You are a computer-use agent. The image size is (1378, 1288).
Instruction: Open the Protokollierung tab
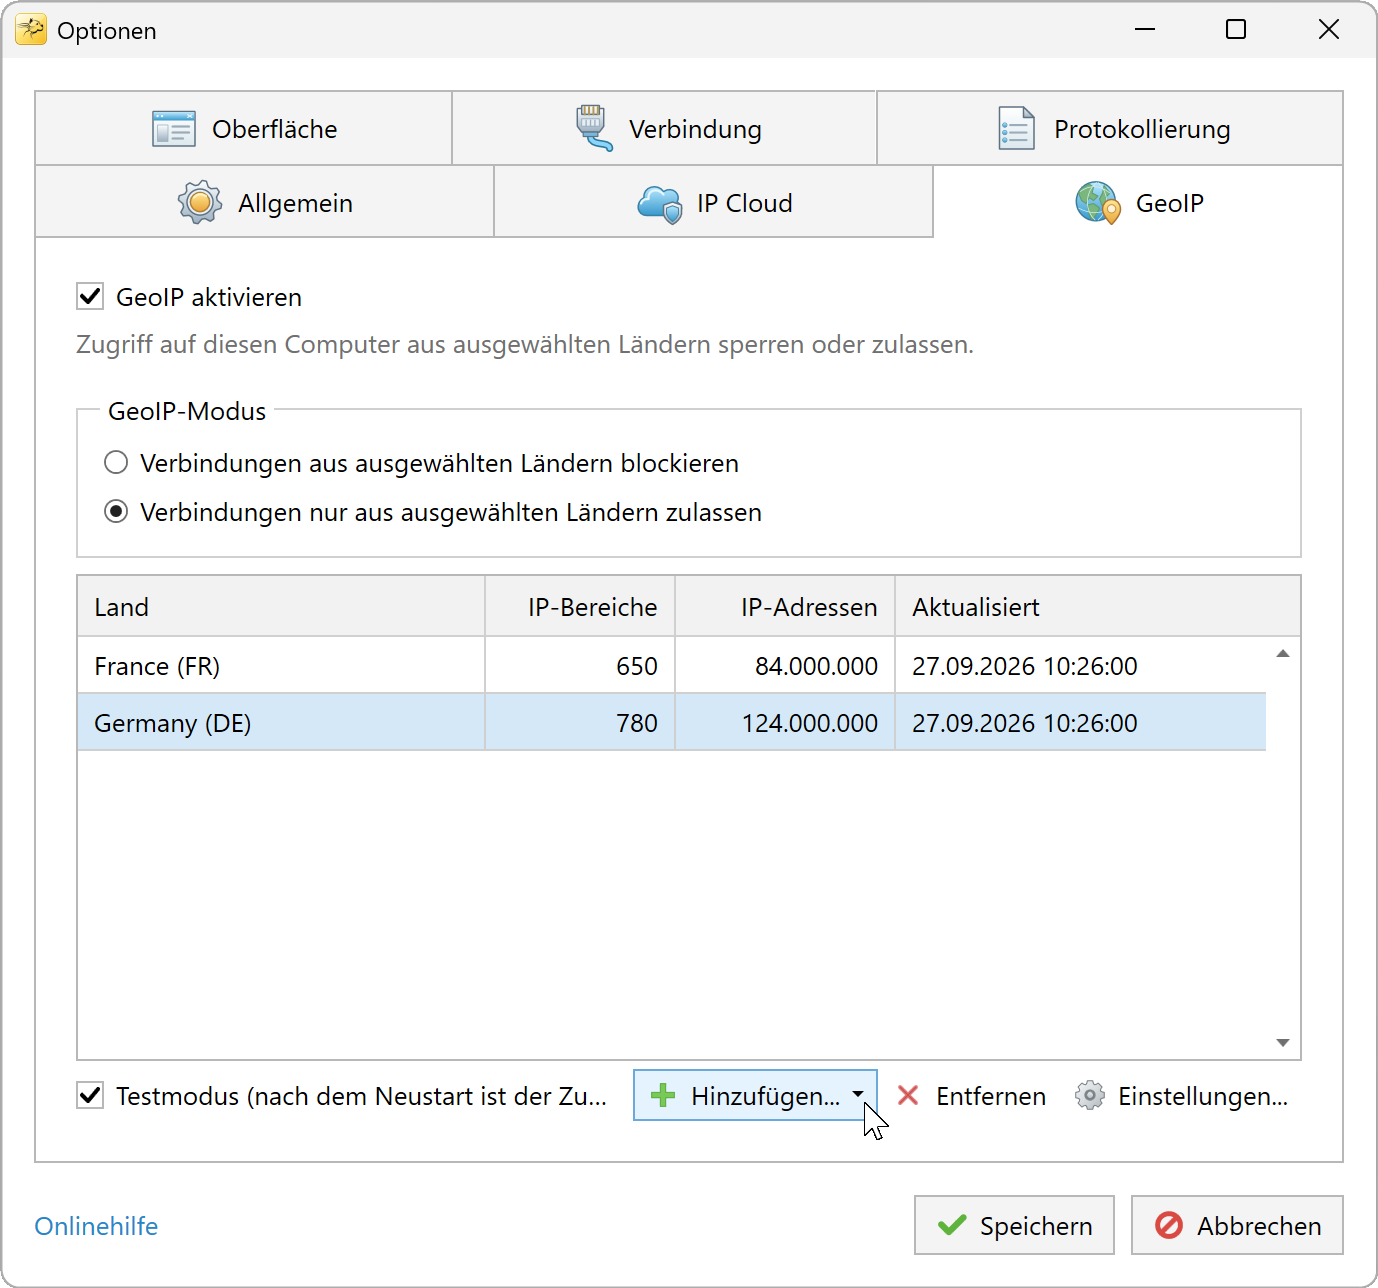click(x=1110, y=128)
